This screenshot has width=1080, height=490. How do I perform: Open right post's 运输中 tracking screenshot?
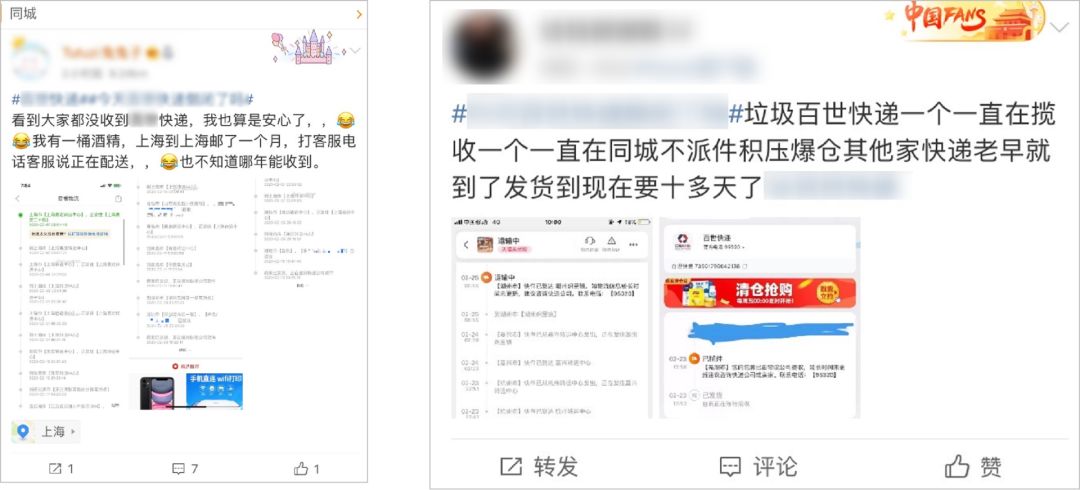(551, 318)
